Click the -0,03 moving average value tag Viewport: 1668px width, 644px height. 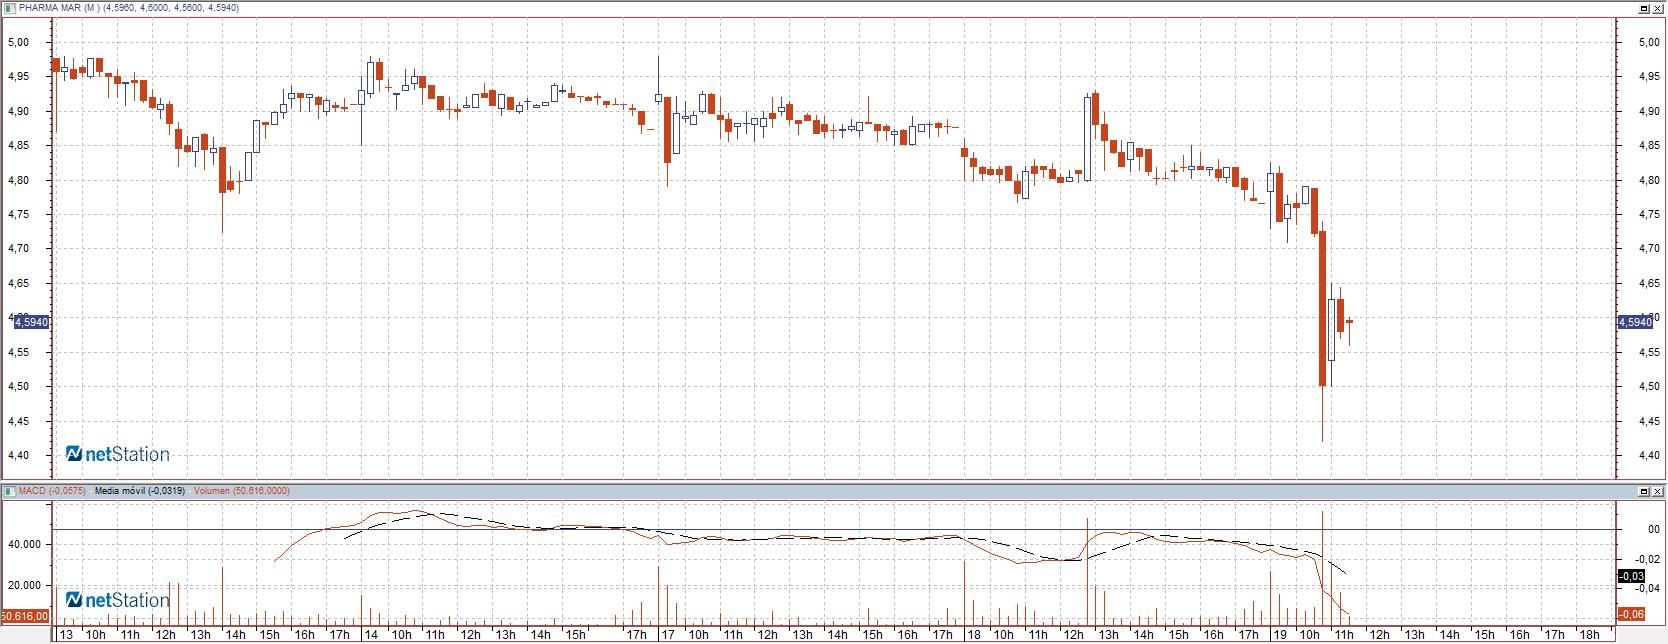coord(1631,576)
